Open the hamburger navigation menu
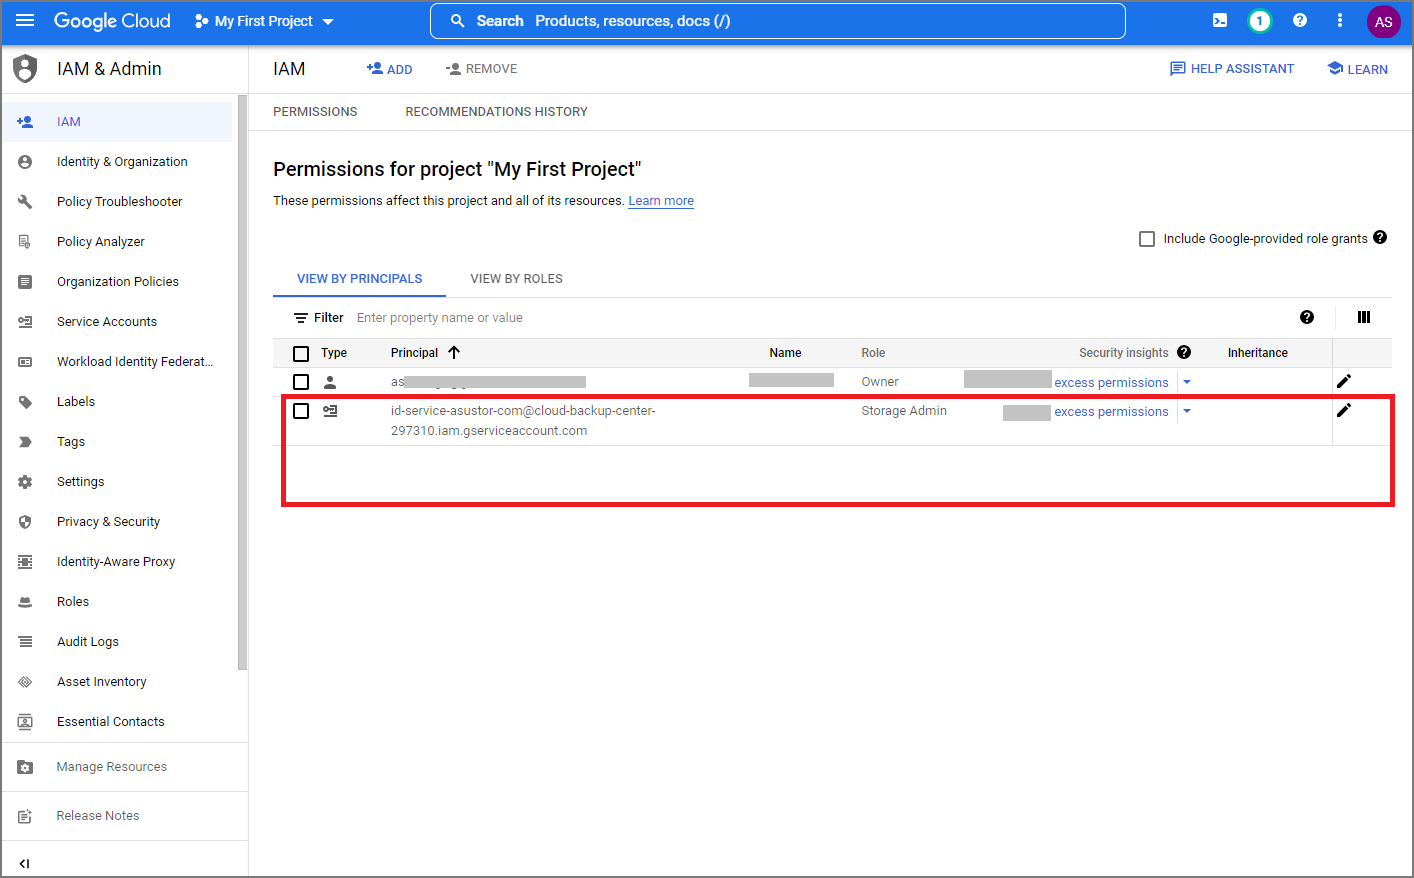Image resolution: width=1414 pixels, height=878 pixels. (25, 20)
